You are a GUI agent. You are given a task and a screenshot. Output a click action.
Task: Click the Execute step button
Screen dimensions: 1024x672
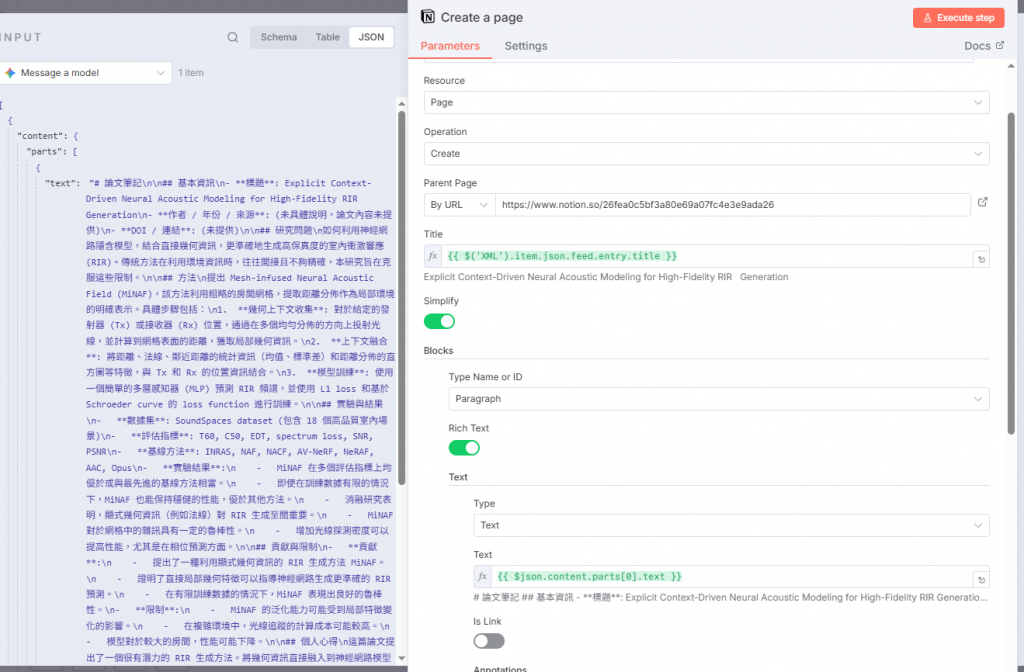point(958,18)
